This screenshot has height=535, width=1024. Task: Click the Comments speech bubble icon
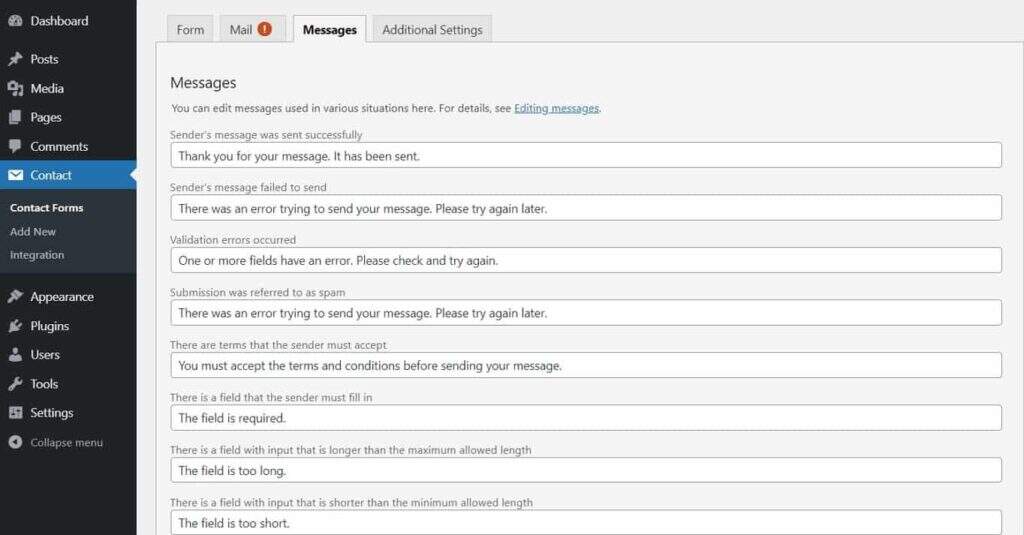(15, 146)
